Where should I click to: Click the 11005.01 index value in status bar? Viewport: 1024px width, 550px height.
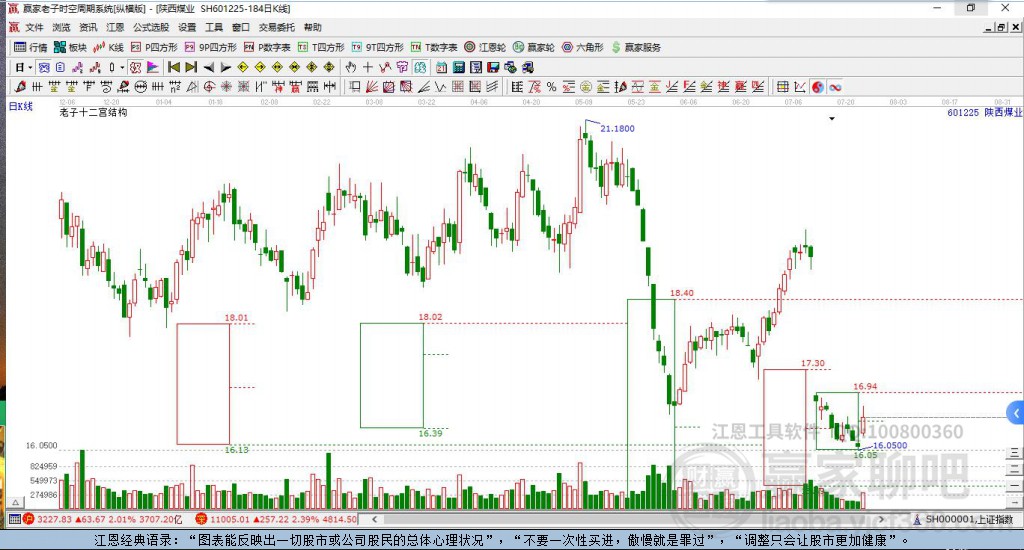tap(230, 519)
